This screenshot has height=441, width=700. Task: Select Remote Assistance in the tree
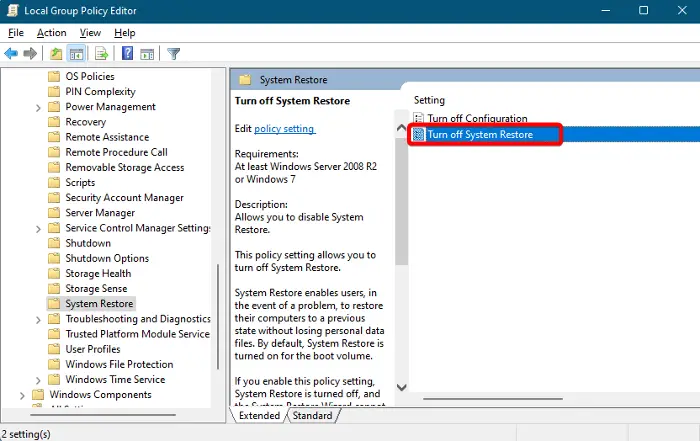point(107,137)
